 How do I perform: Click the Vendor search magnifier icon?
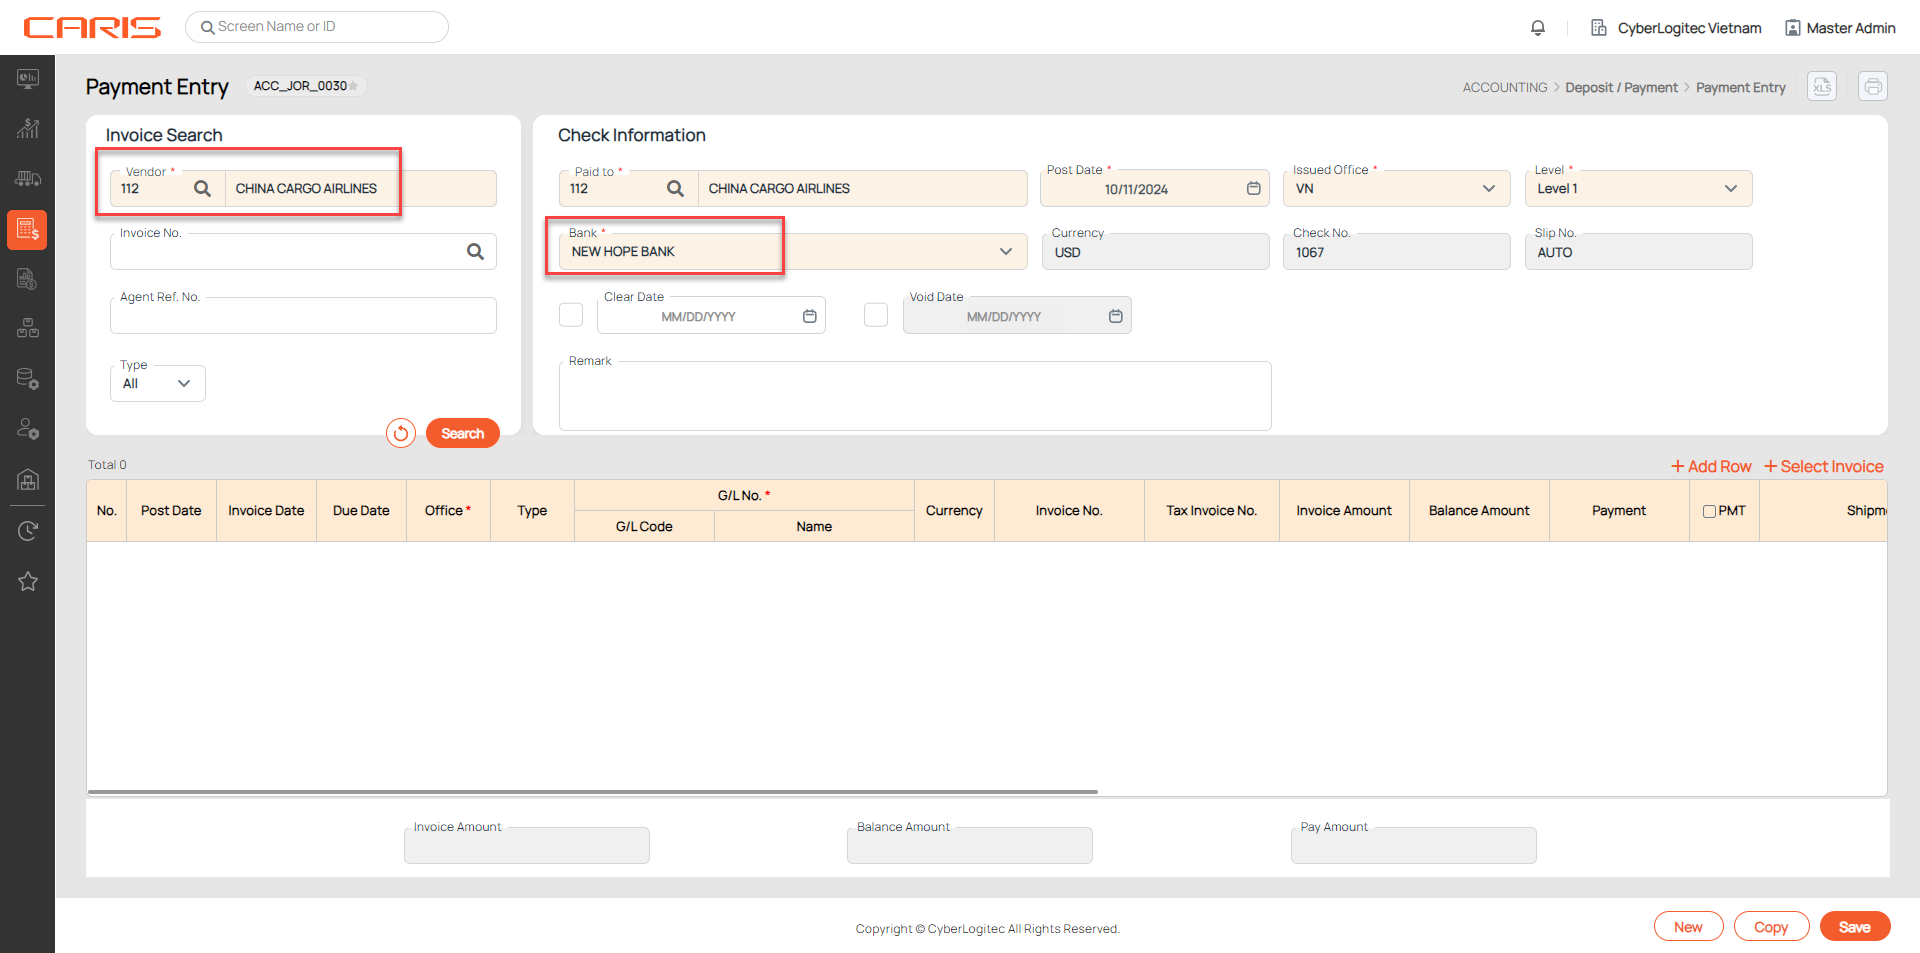point(202,189)
